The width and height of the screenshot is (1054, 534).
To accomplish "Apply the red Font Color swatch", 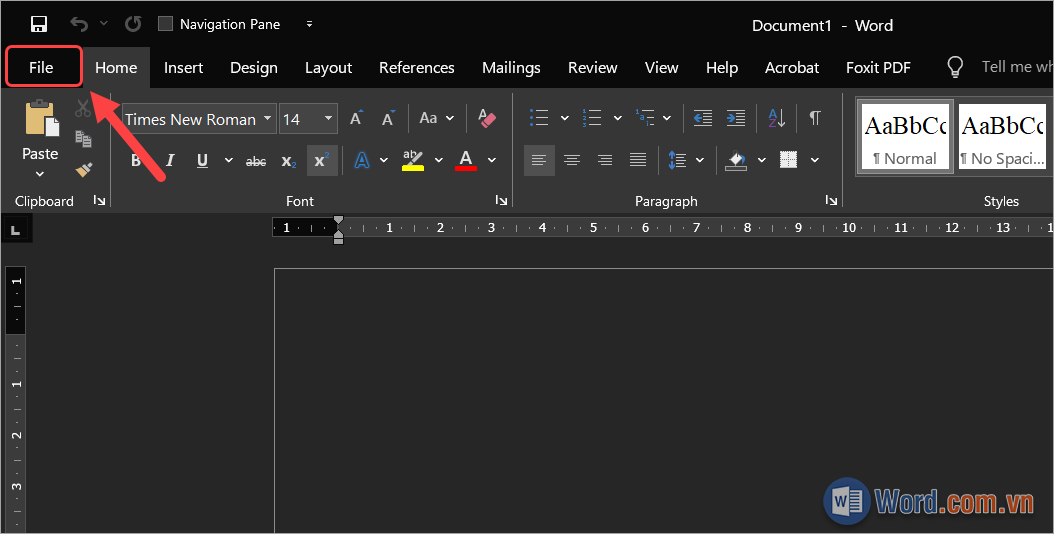I will [466, 160].
